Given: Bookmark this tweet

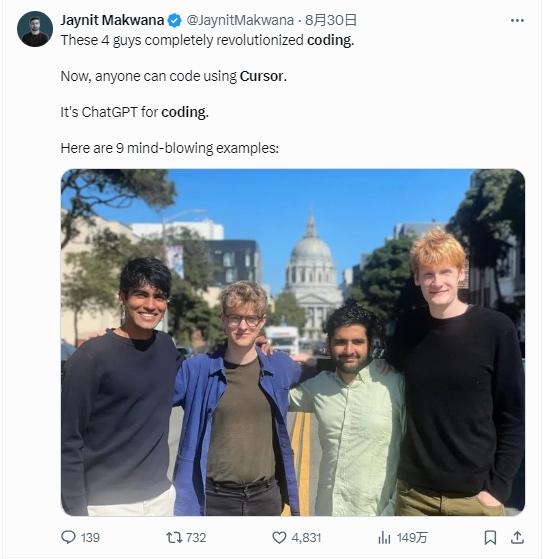Looking at the screenshot, I should point(490,537).
